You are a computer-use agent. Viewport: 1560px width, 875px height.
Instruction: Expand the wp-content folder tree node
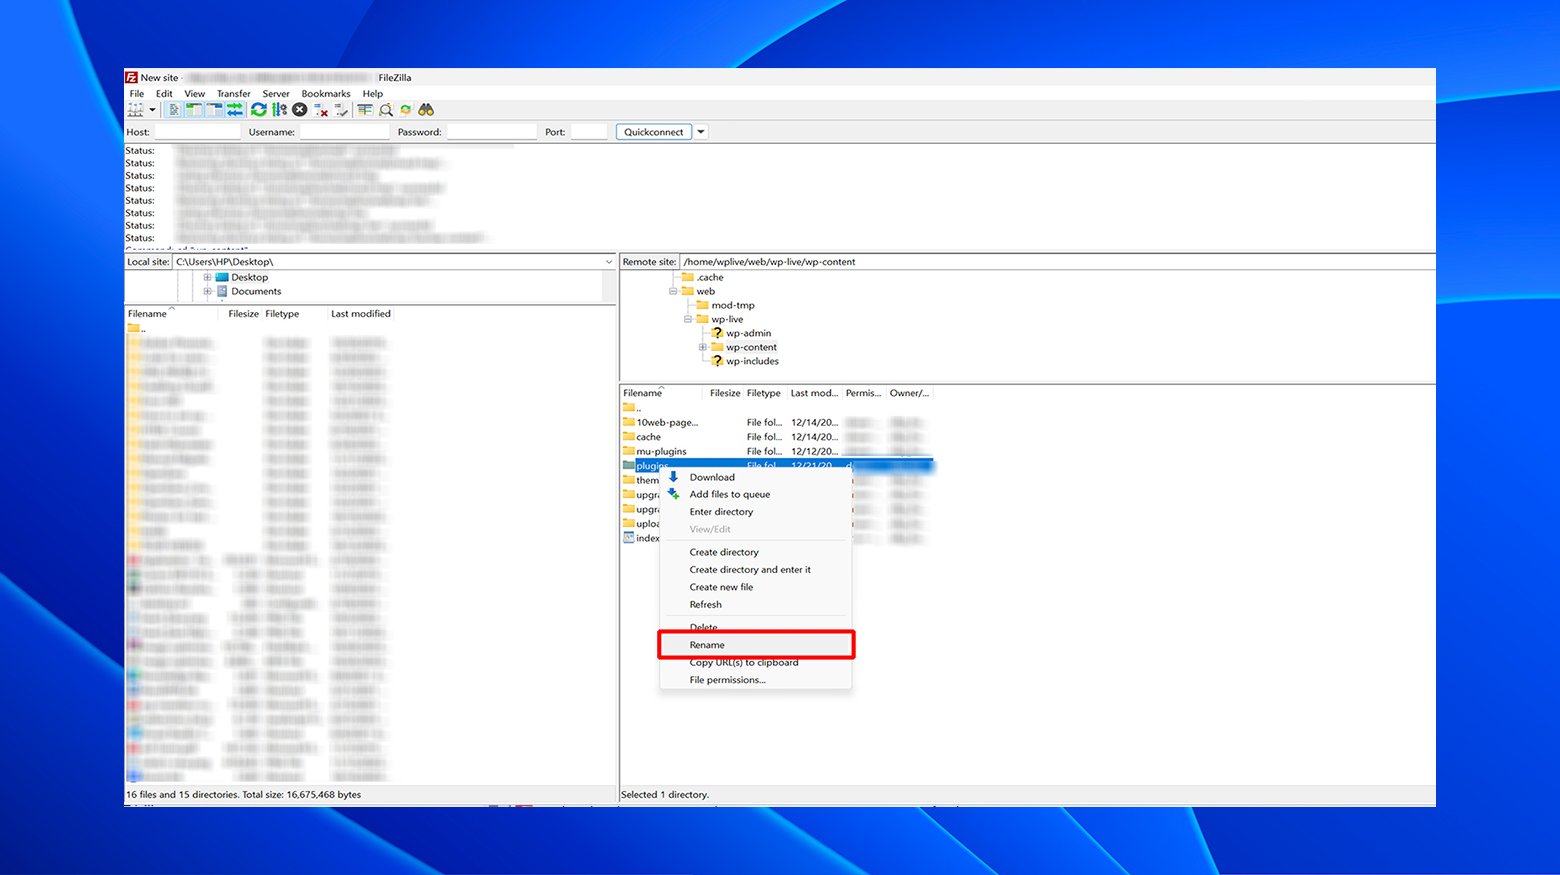703,348
